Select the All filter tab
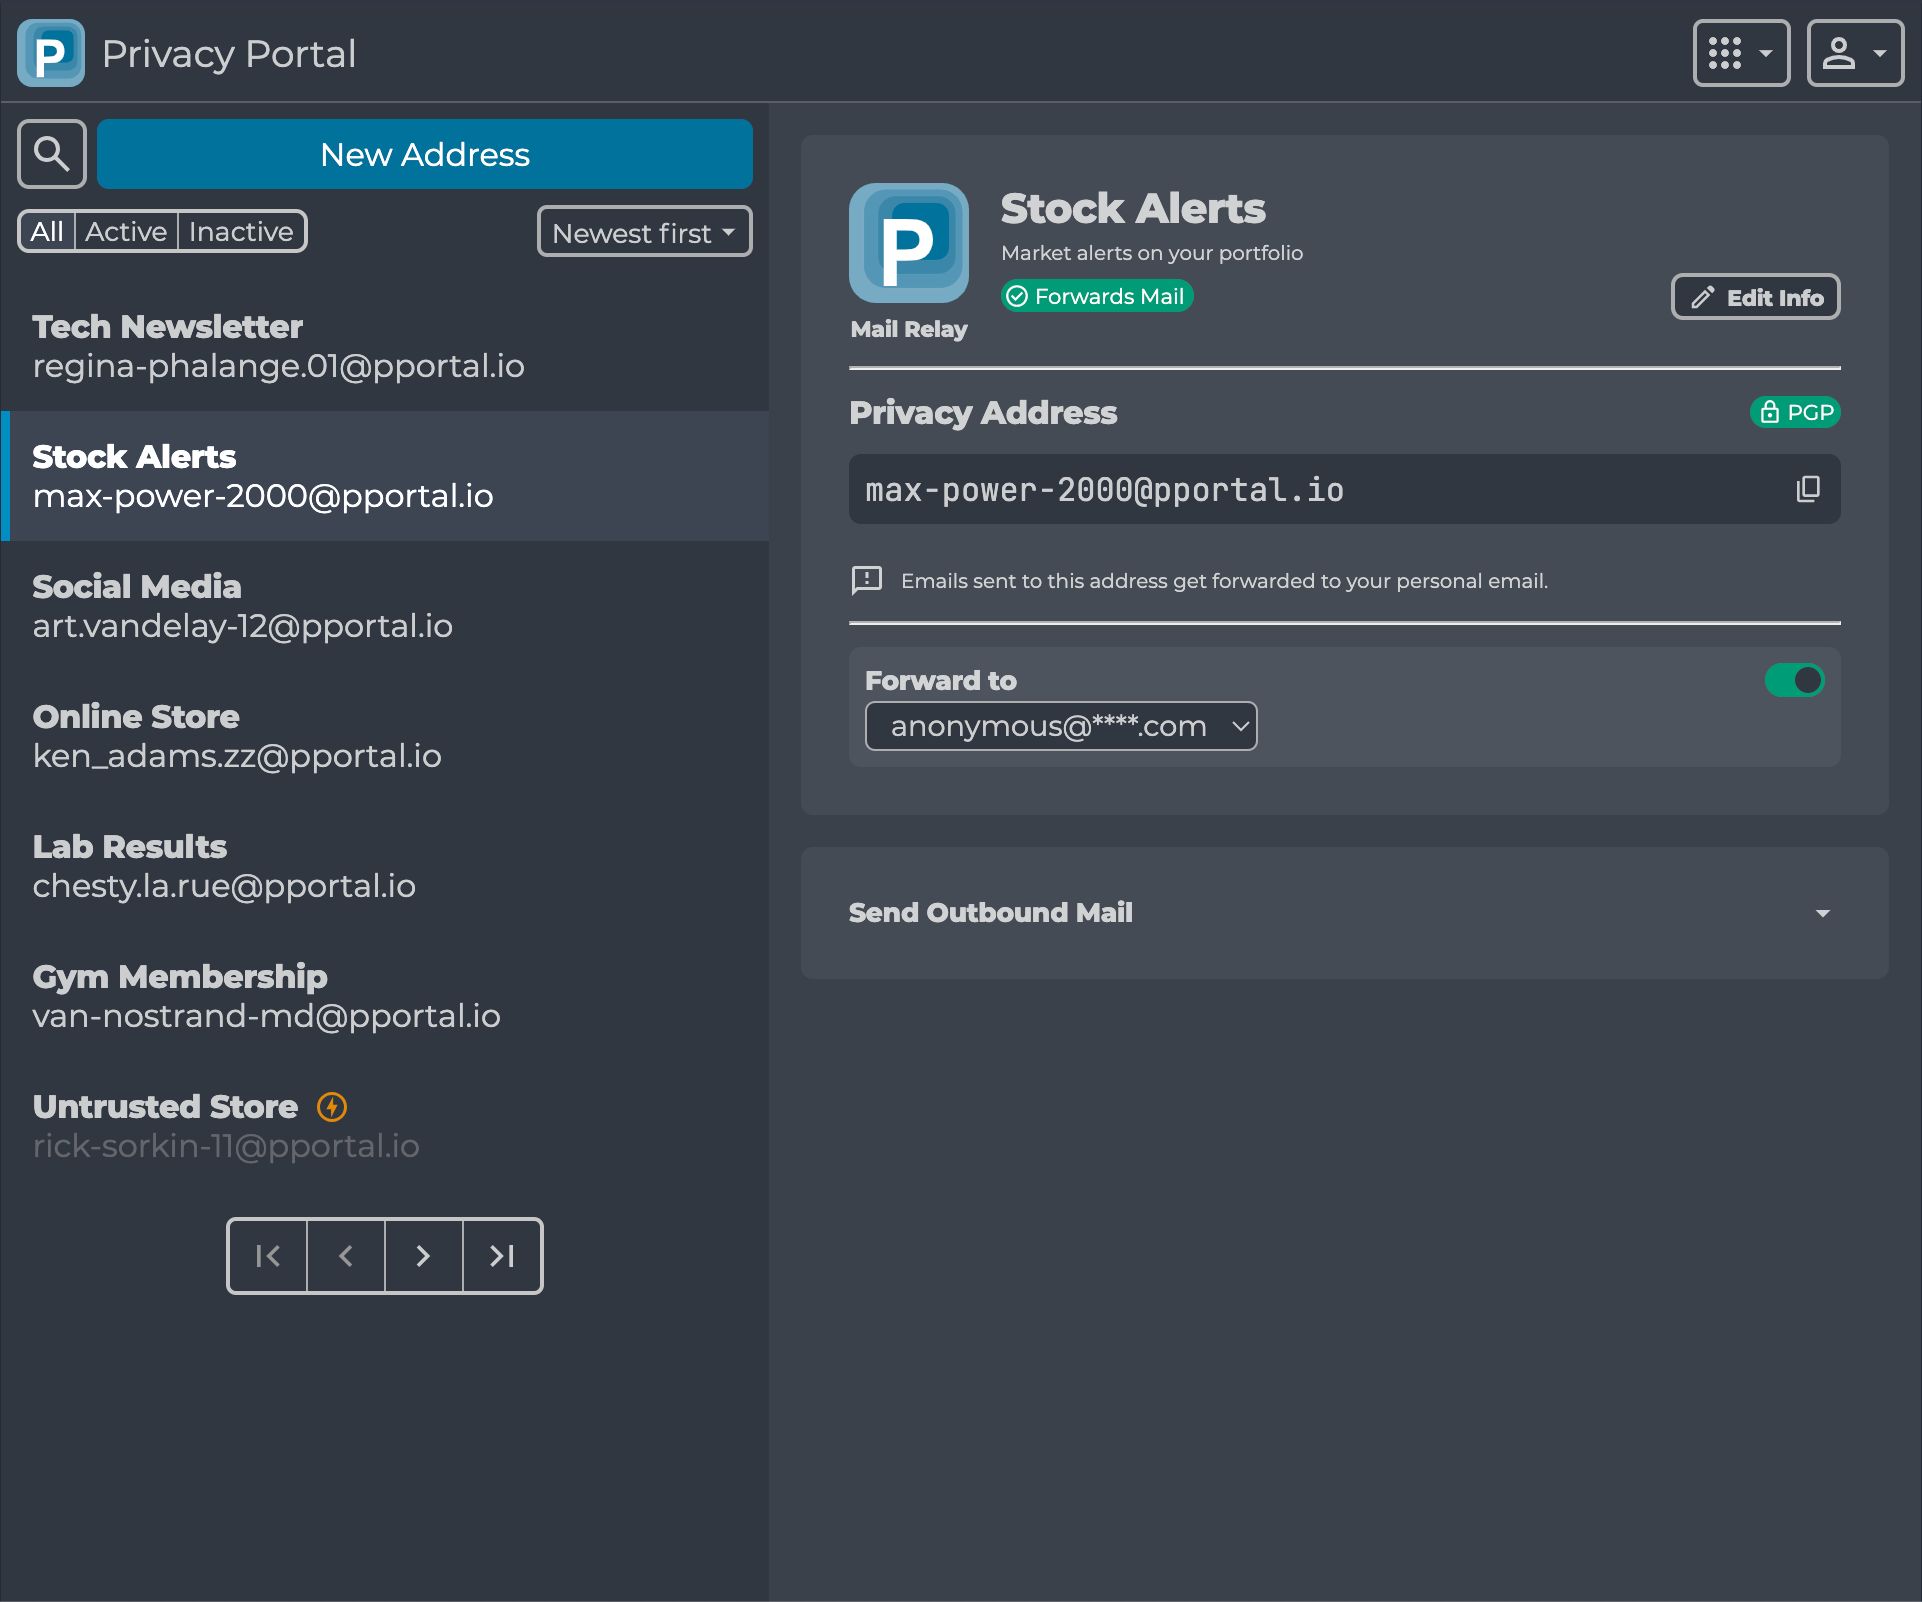The height and width of the screenshot is (1602, 1922). click(x=45, y=231)
